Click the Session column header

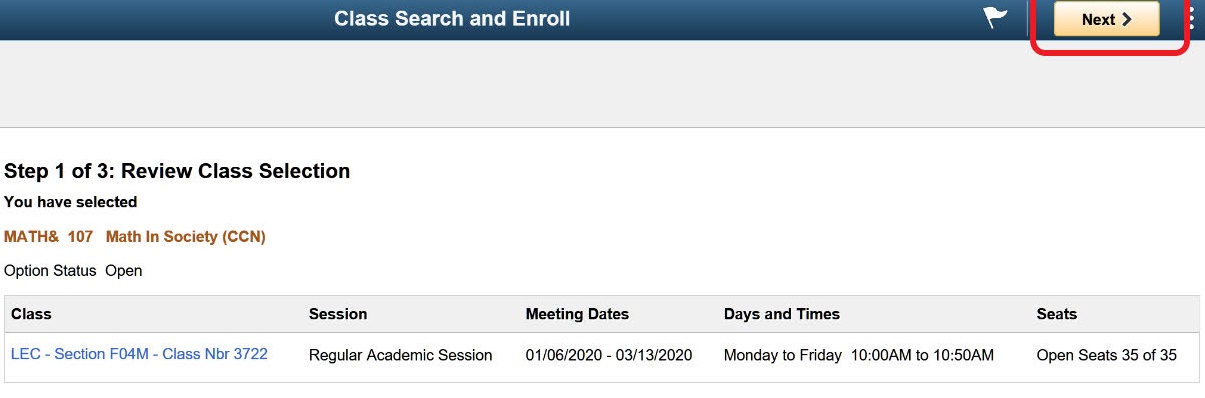338,314
